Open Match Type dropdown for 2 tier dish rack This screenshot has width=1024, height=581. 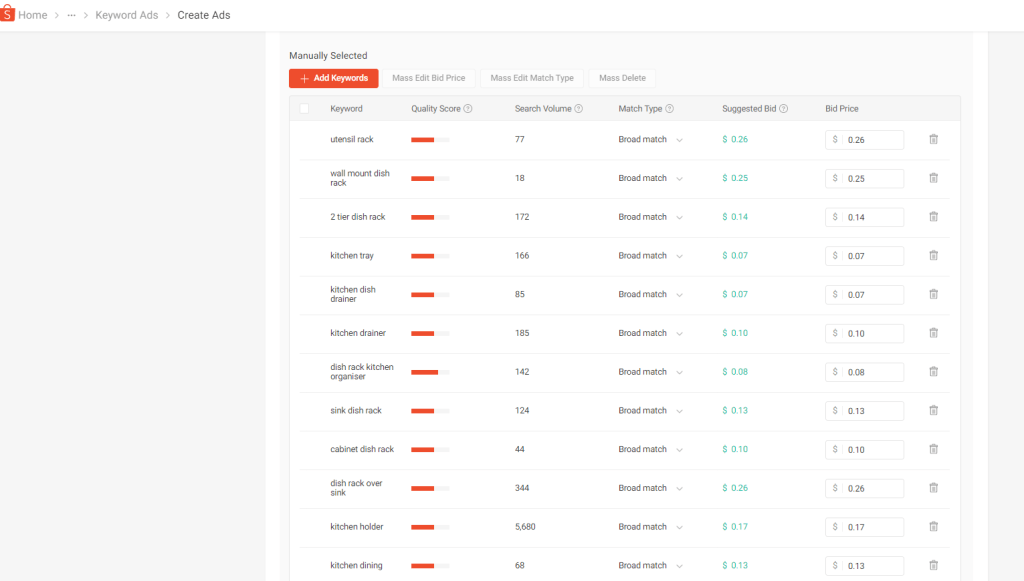point(650,217)
